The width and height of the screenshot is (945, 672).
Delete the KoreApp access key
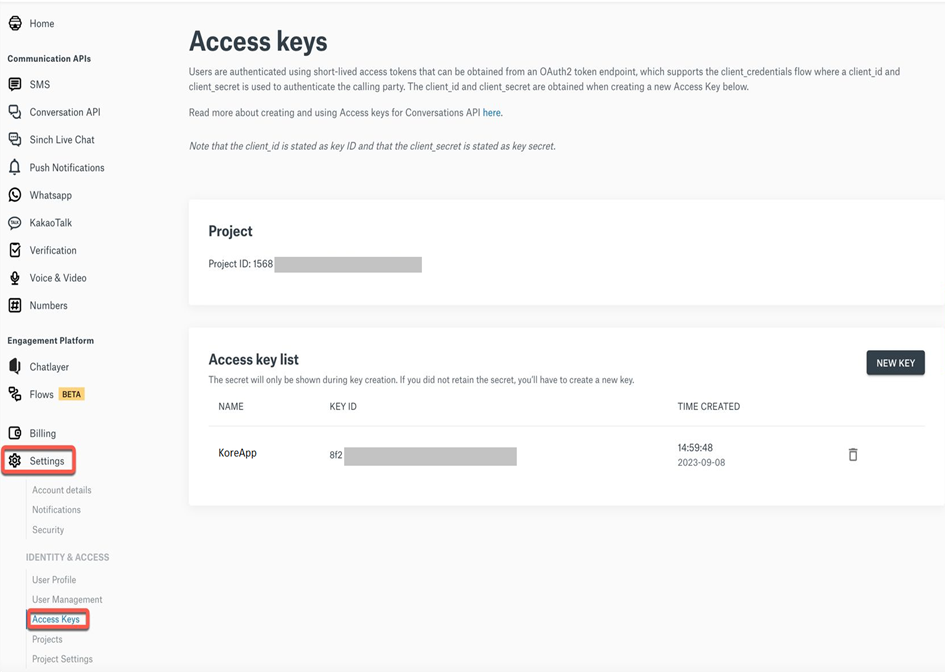853,454
